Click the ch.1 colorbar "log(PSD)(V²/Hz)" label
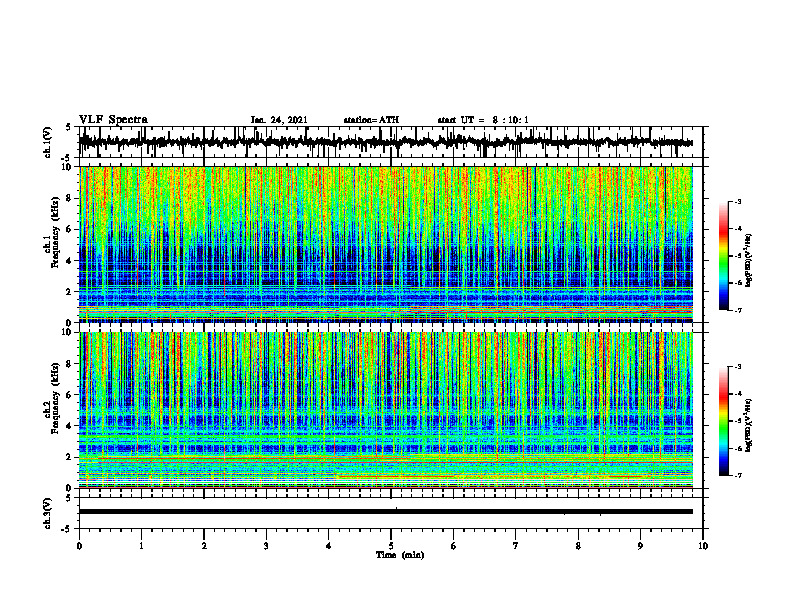The height and width of the screenshot is (612, 792). tap(748, 260)
